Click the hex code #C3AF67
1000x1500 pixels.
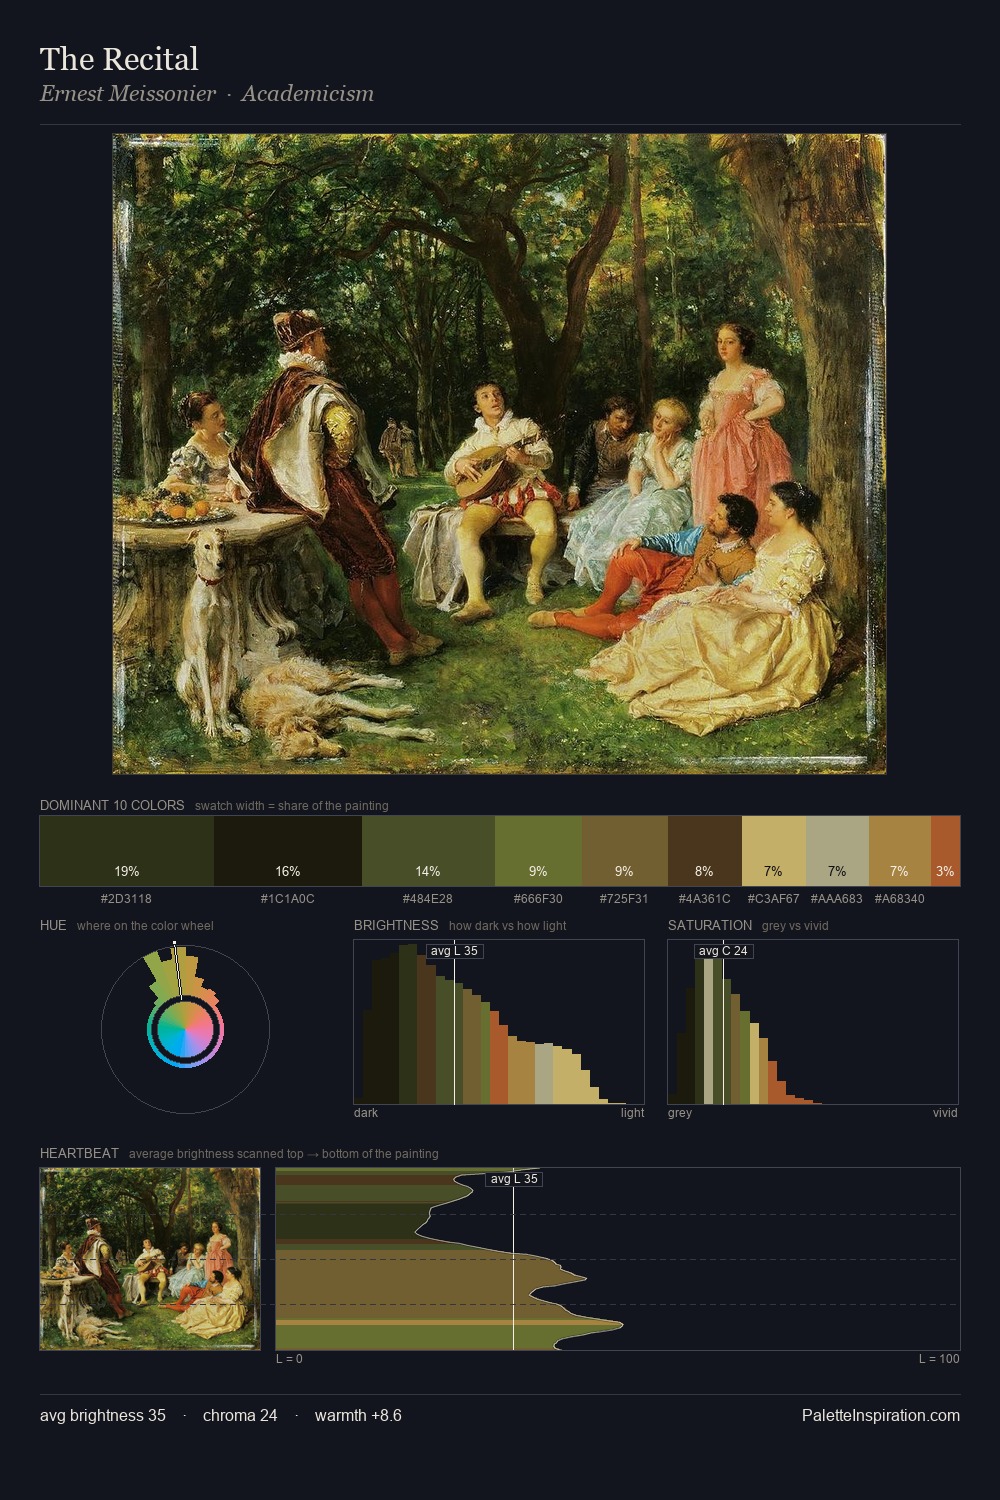click(x=773, y=899)
